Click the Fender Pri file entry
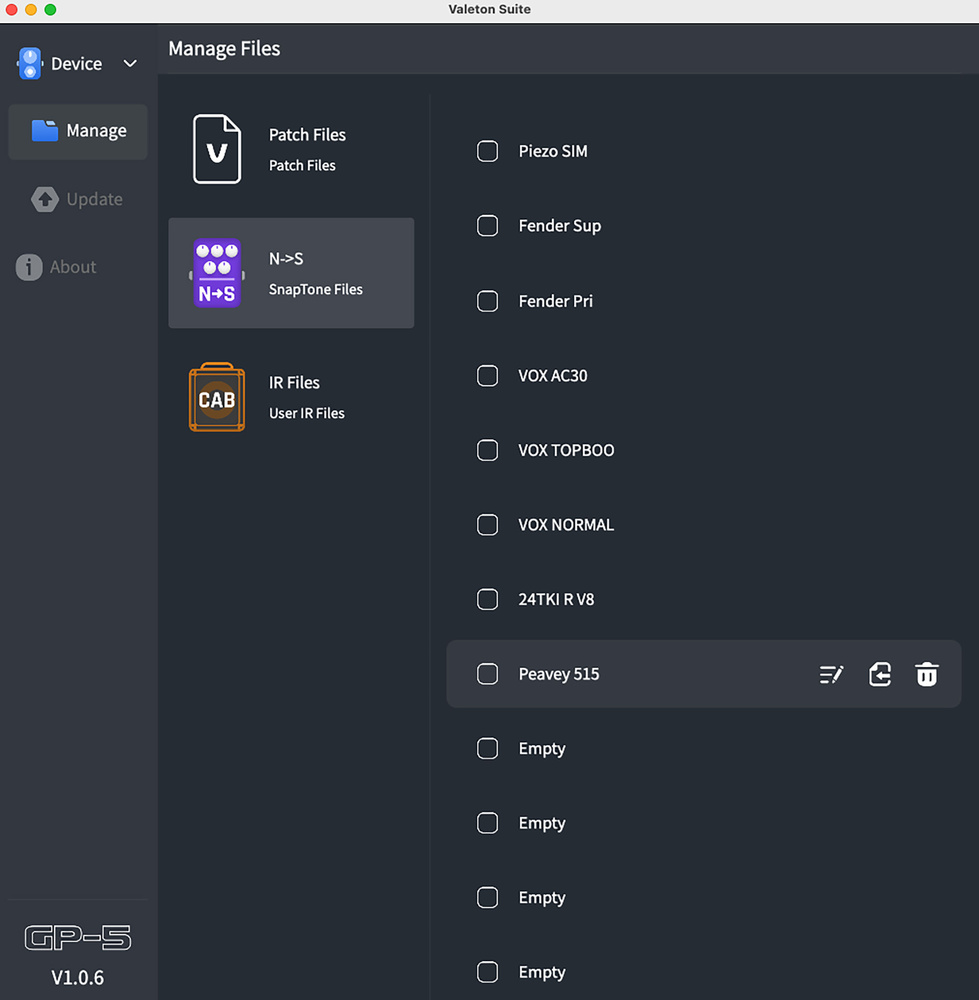The height and width of the screenshot is (1000, 979). pos(555,301)
